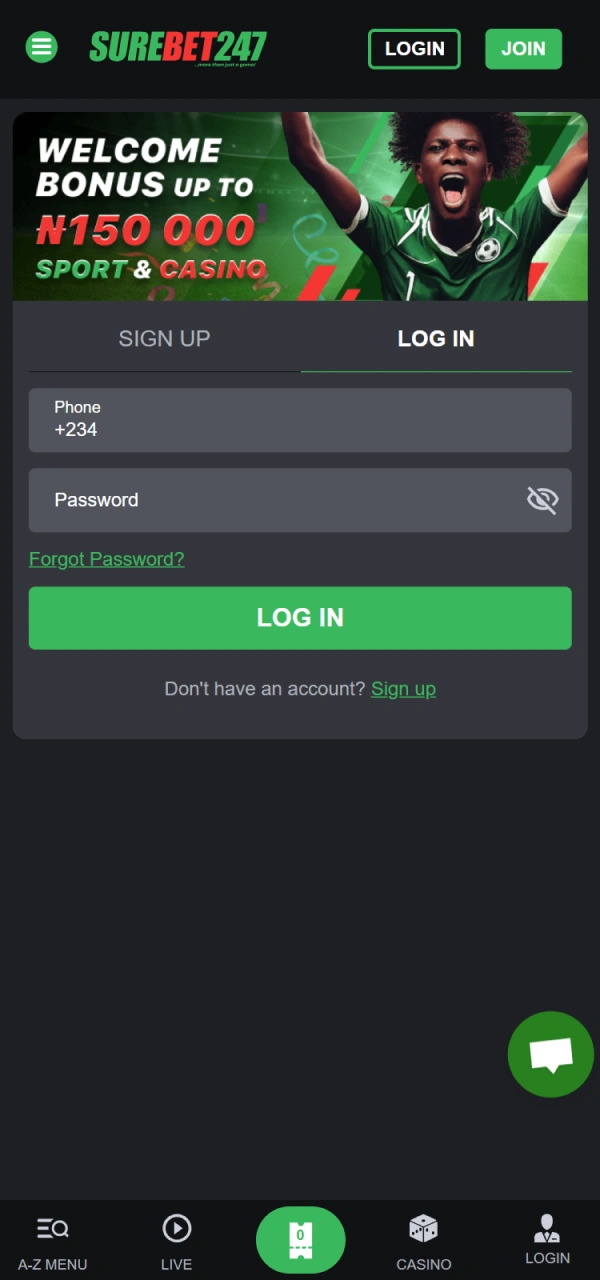Open the live chat bubble

point(550,1054)
